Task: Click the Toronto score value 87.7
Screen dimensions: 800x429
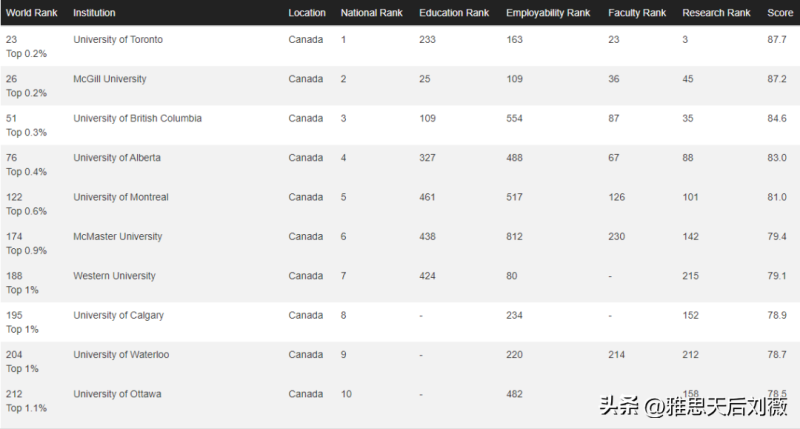Action: (x=776, y=39)
